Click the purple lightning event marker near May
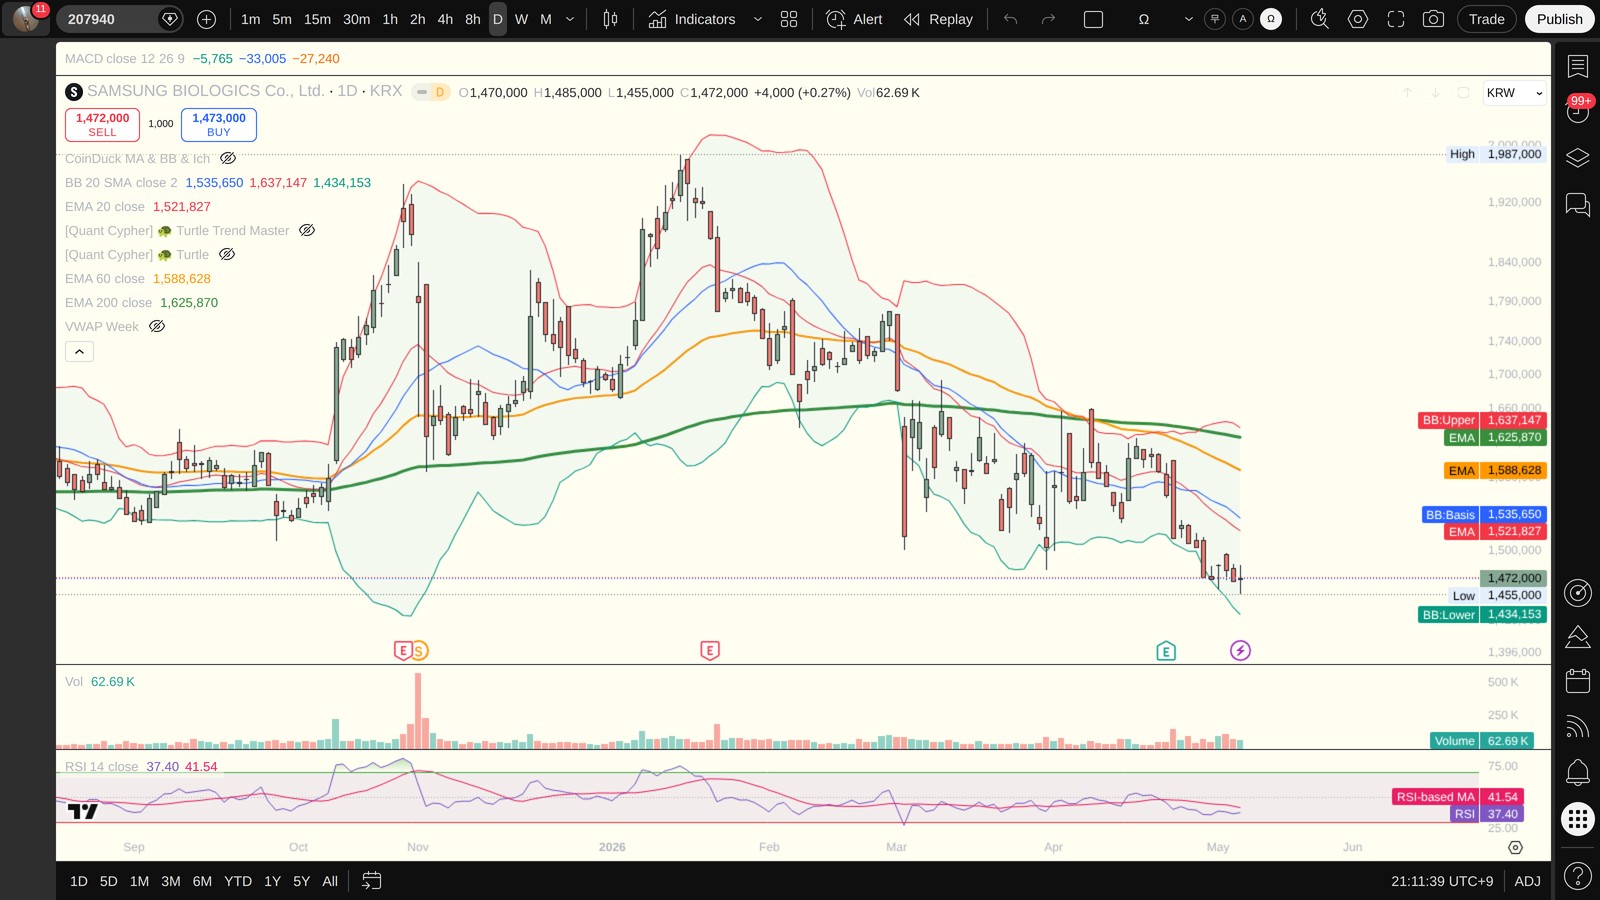This screenshot has height=900, width=1600. [x=1240, y=651]
